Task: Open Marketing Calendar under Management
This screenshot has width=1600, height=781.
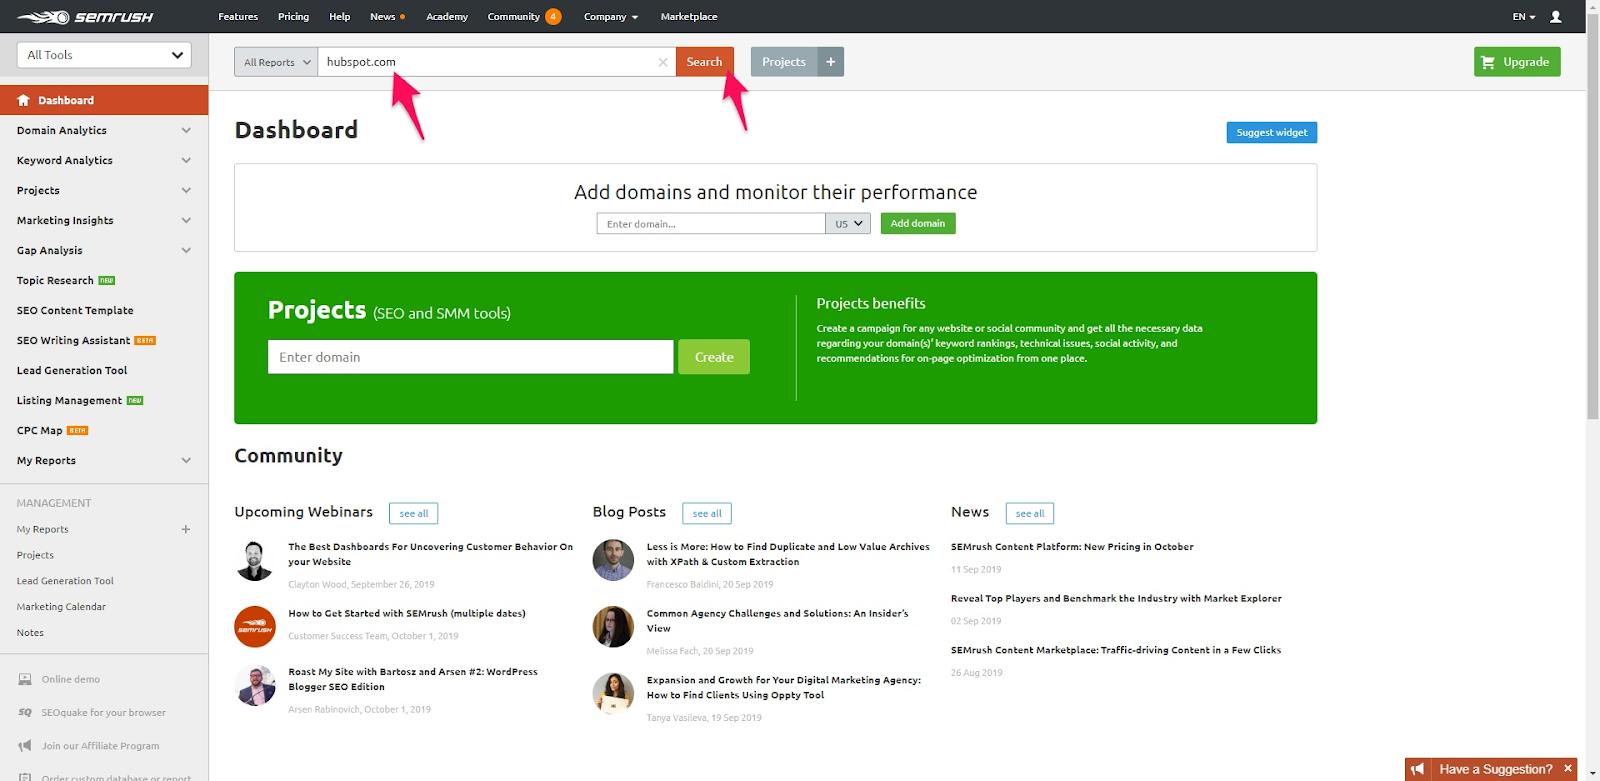Action: tap(61, 607)
